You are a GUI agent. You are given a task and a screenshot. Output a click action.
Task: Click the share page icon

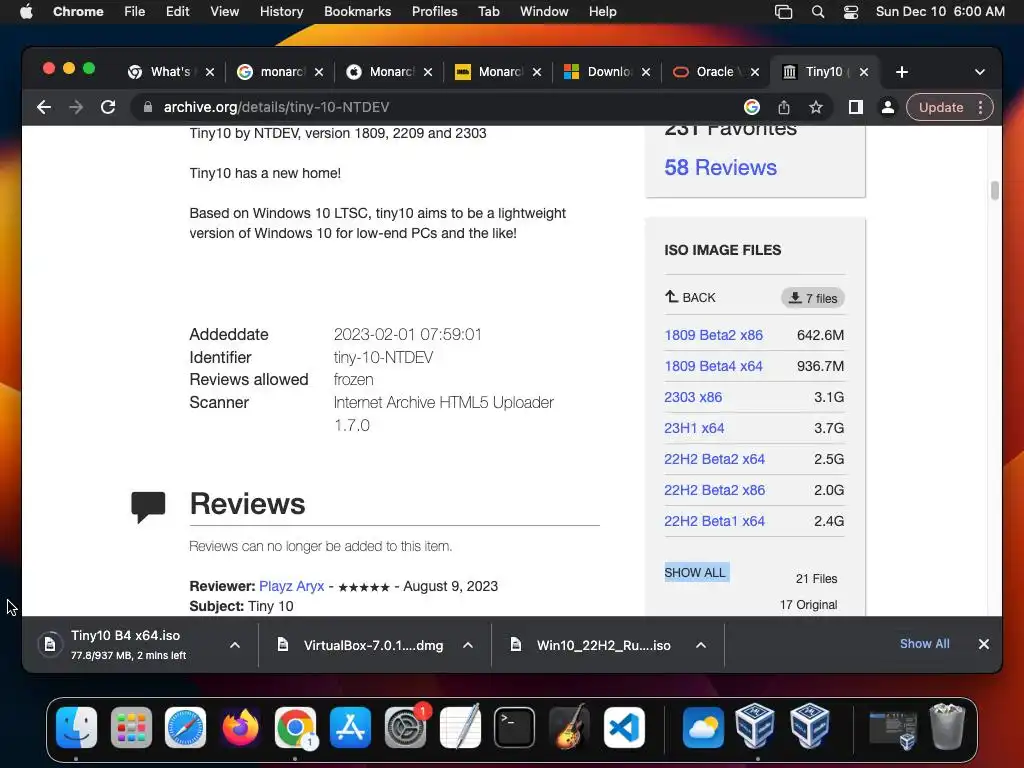point(784,107)
